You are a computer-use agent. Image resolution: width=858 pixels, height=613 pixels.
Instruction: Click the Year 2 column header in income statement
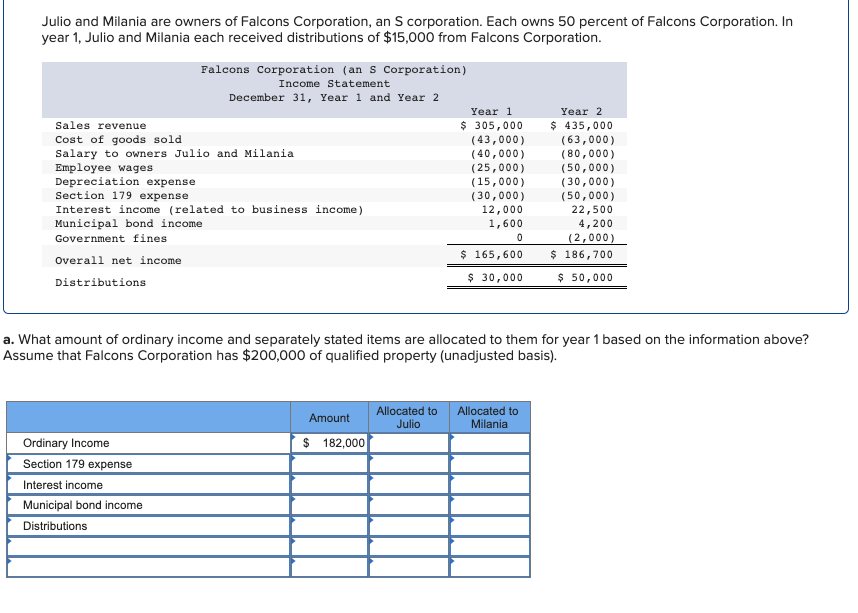(x=581, y=111)
